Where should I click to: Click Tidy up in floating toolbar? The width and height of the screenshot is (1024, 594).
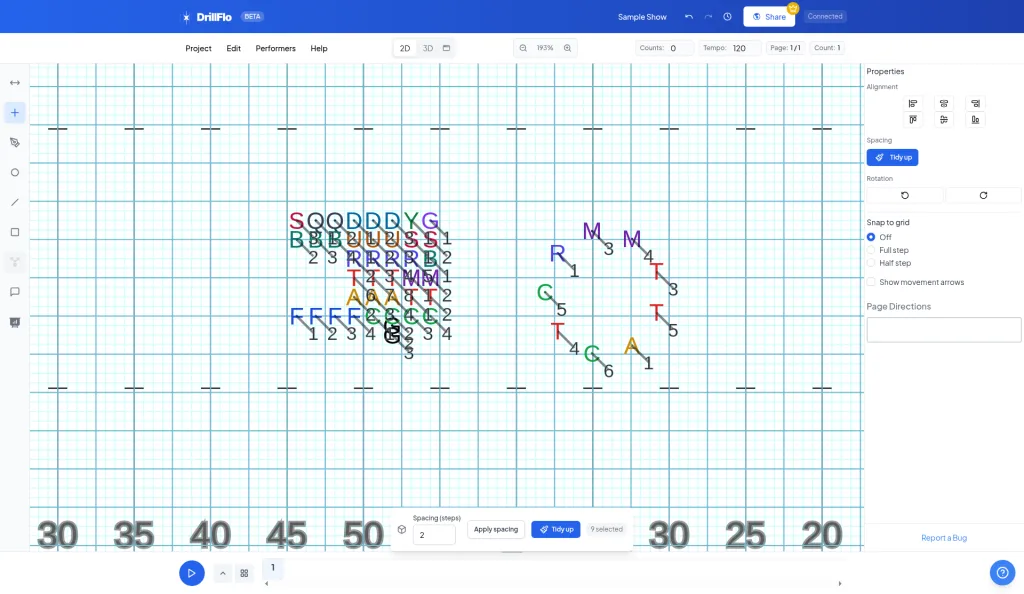point(556,529)
